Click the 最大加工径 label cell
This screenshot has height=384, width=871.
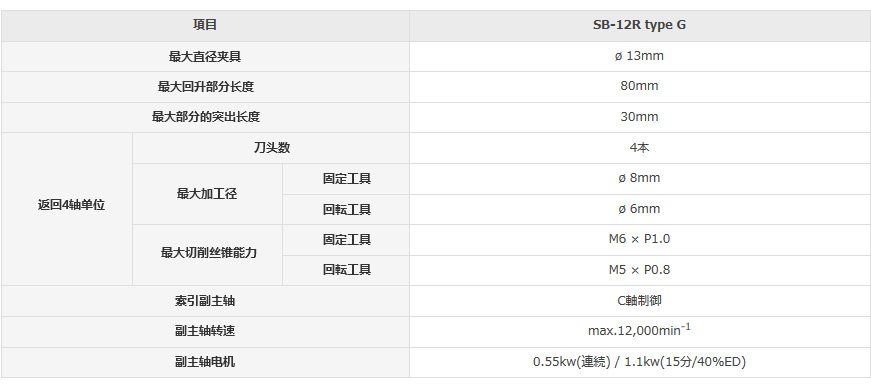(x=207, y=194)
